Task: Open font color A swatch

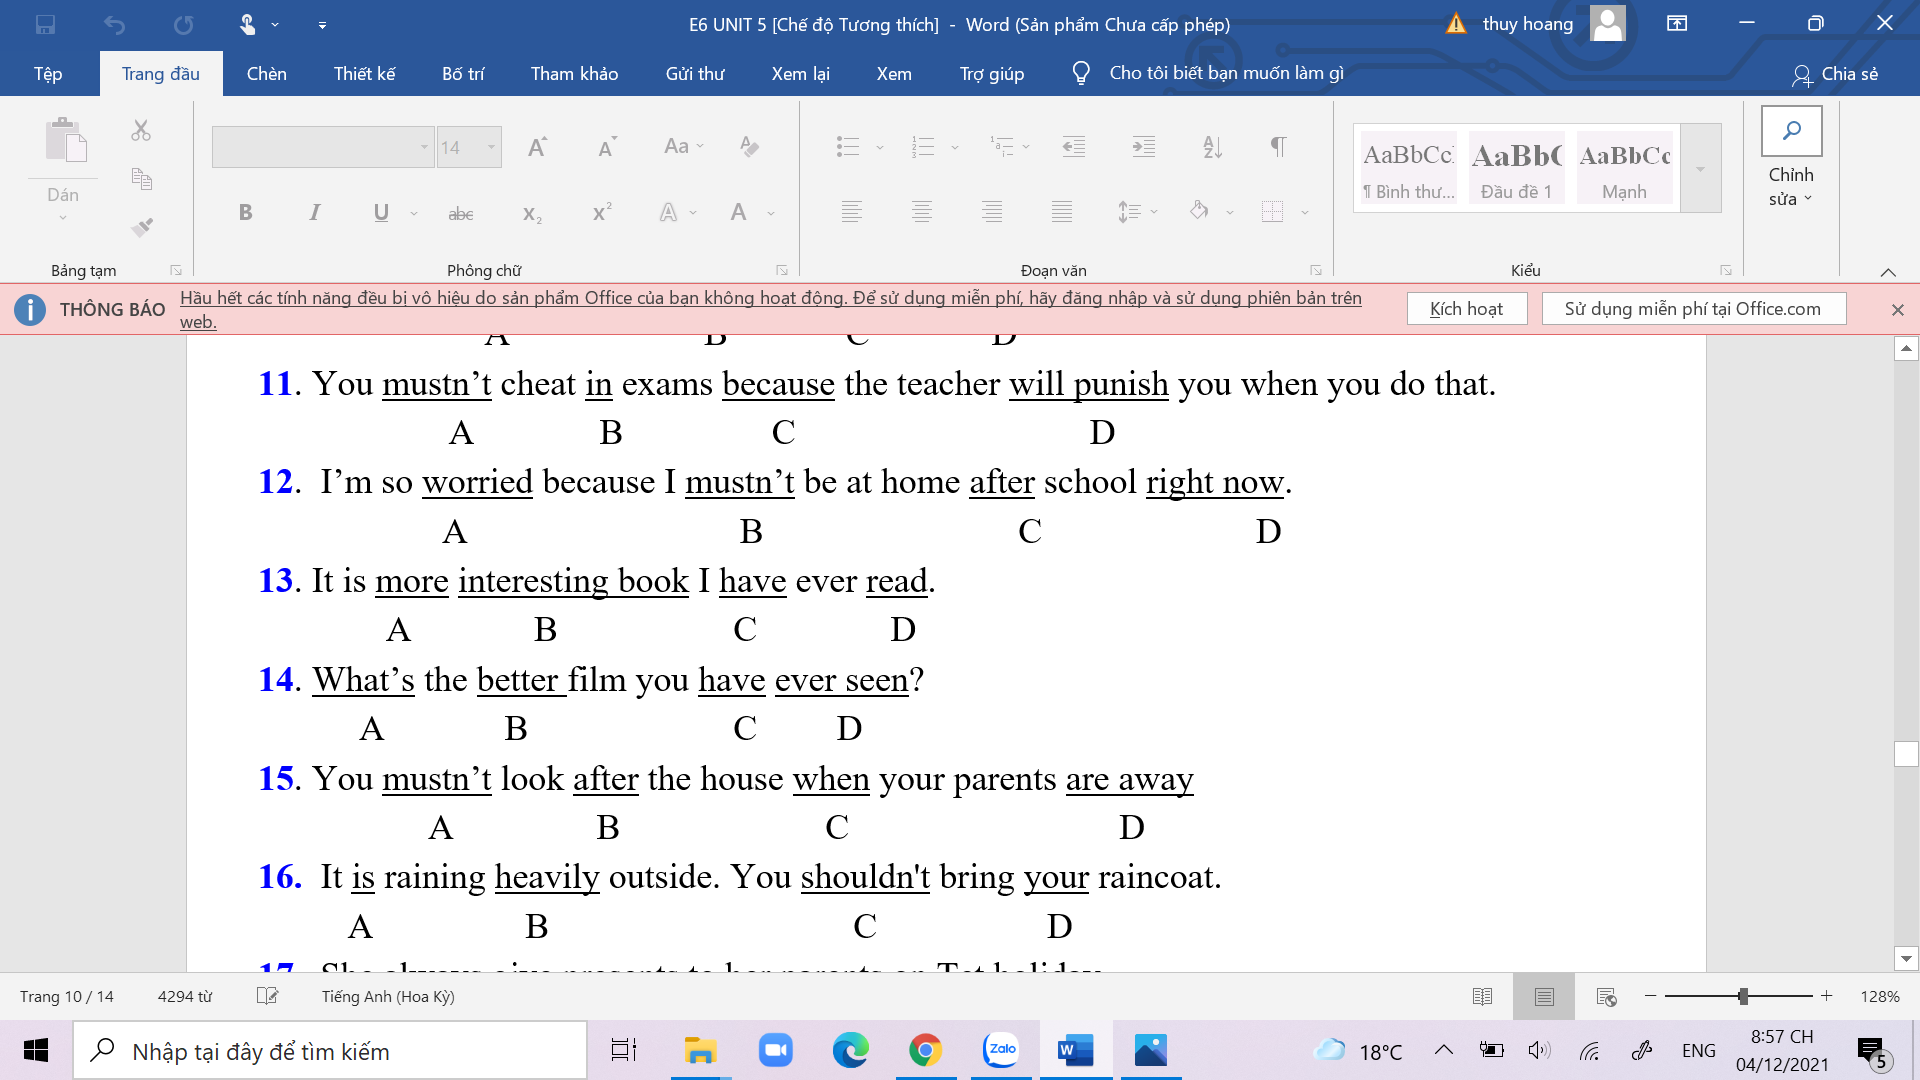Action: pos(738,212)
